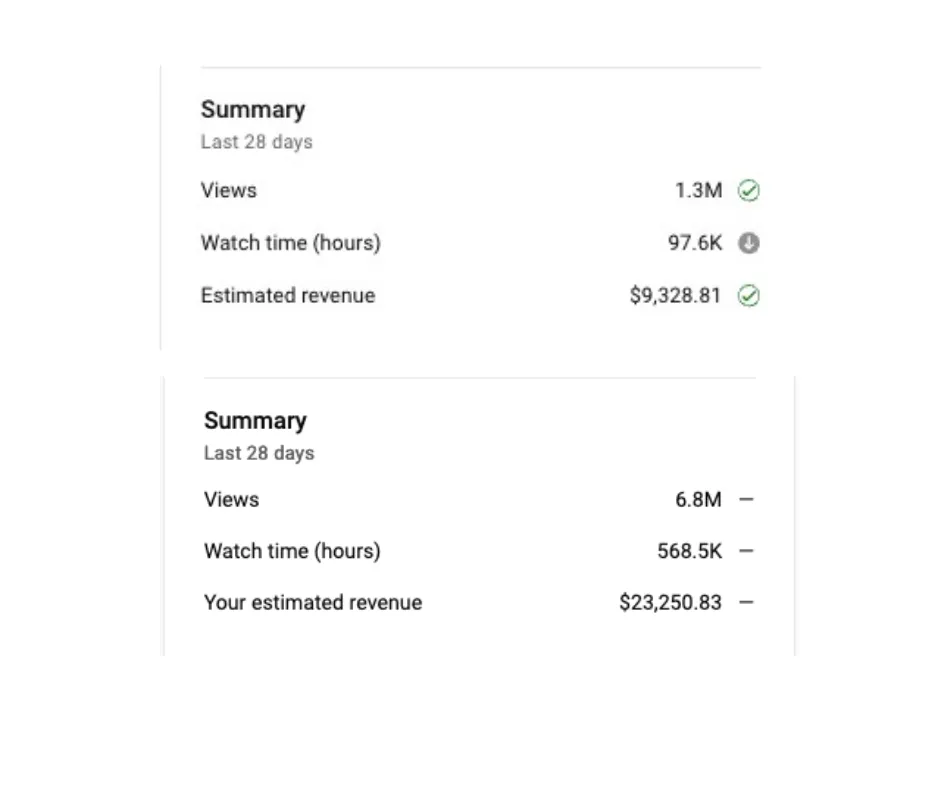Click the $9,328.81 estimated revenue amount

click(675, 296)
